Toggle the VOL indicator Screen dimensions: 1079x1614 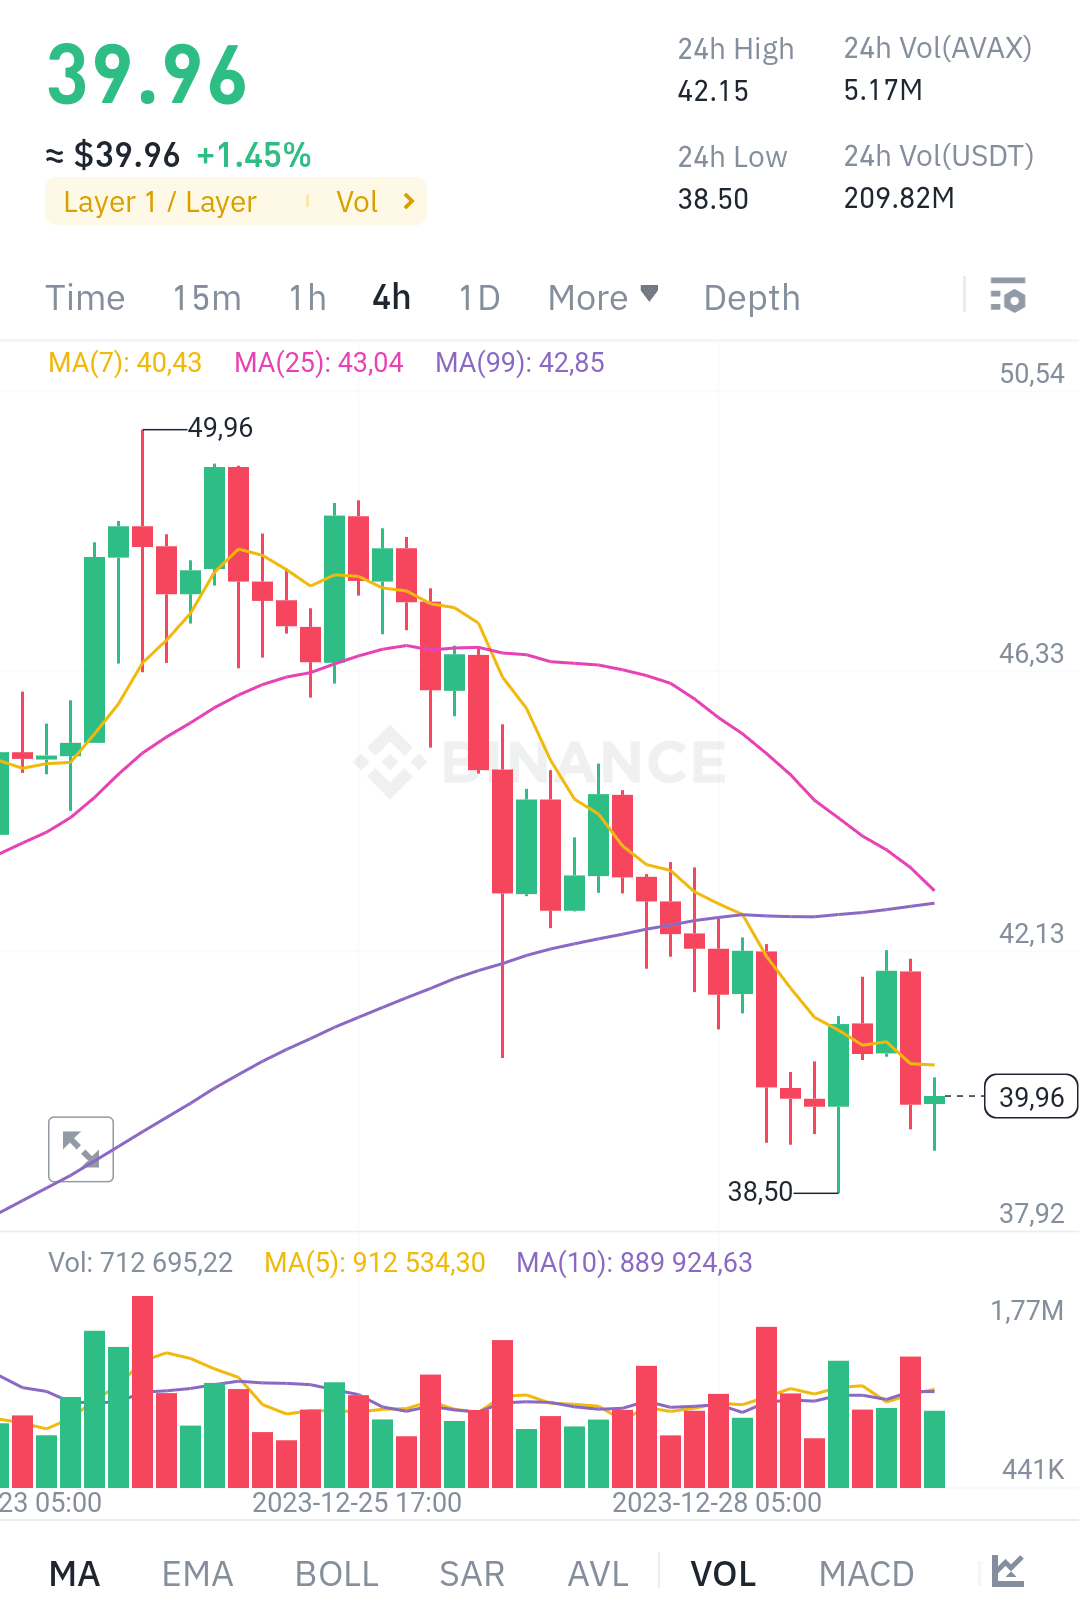tap(722, 1571)
